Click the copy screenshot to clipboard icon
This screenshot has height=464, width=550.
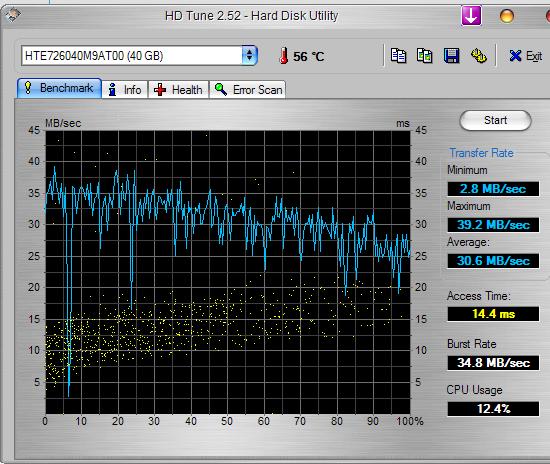point(424,55)
